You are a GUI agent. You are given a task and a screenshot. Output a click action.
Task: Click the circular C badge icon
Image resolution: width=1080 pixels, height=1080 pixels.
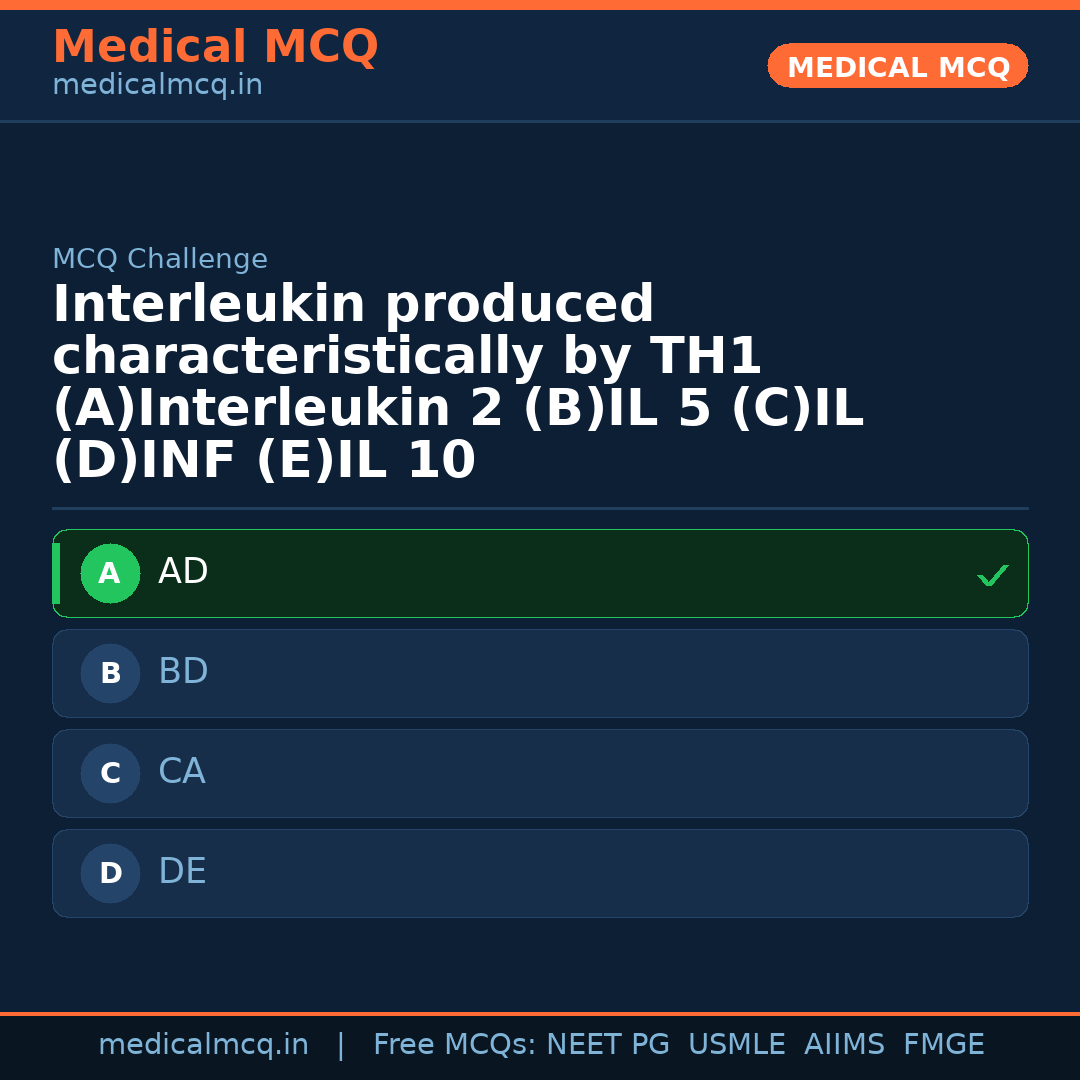[x=110, y=773]
